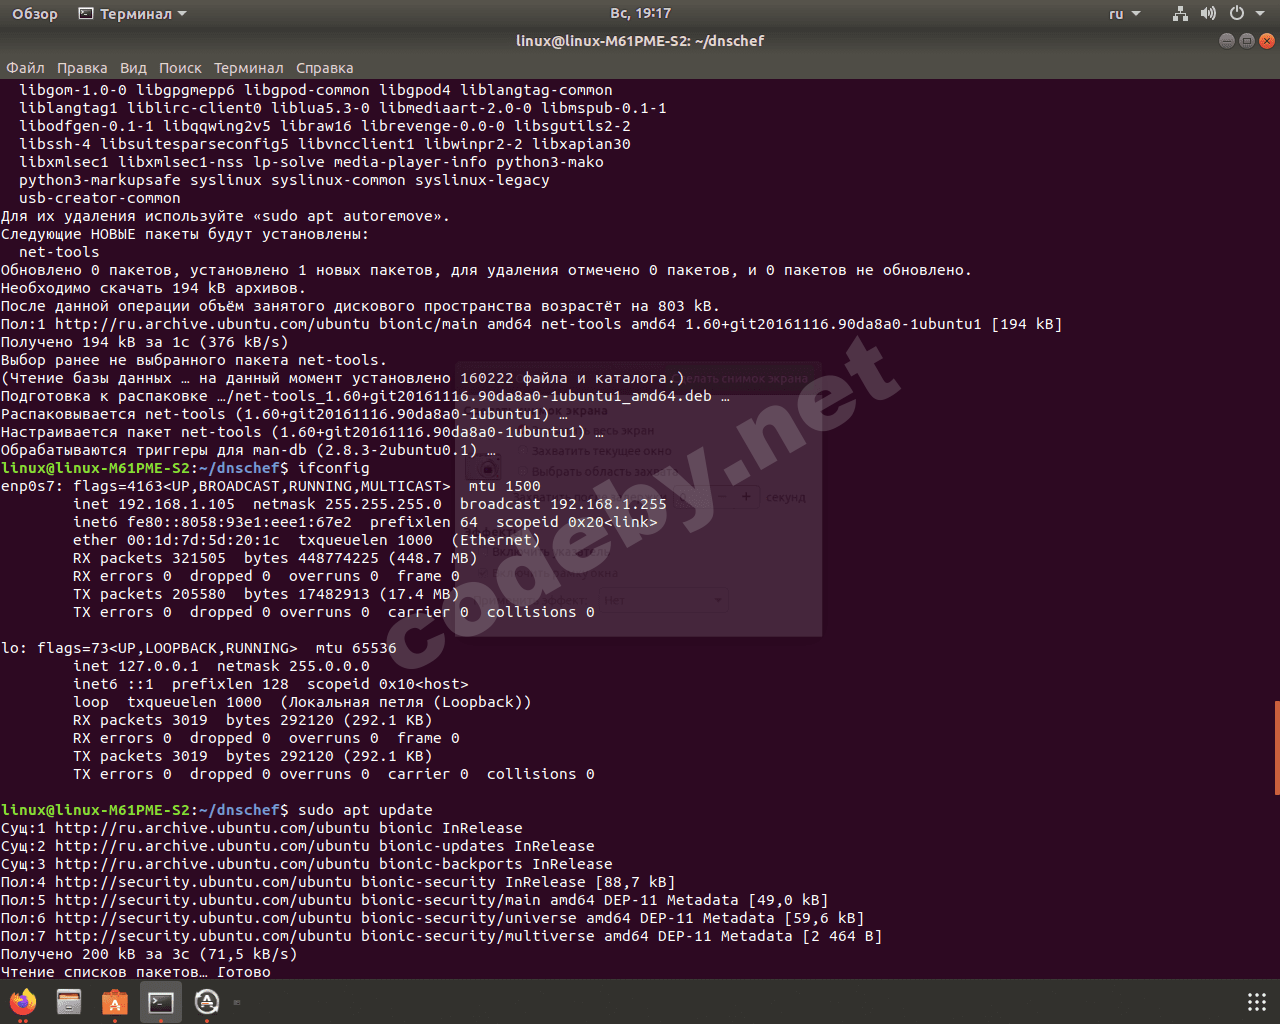Screen dimensions: 1280x1024
Task: Click the Локальная петля (Loopback) label
Action: [406, 702]
